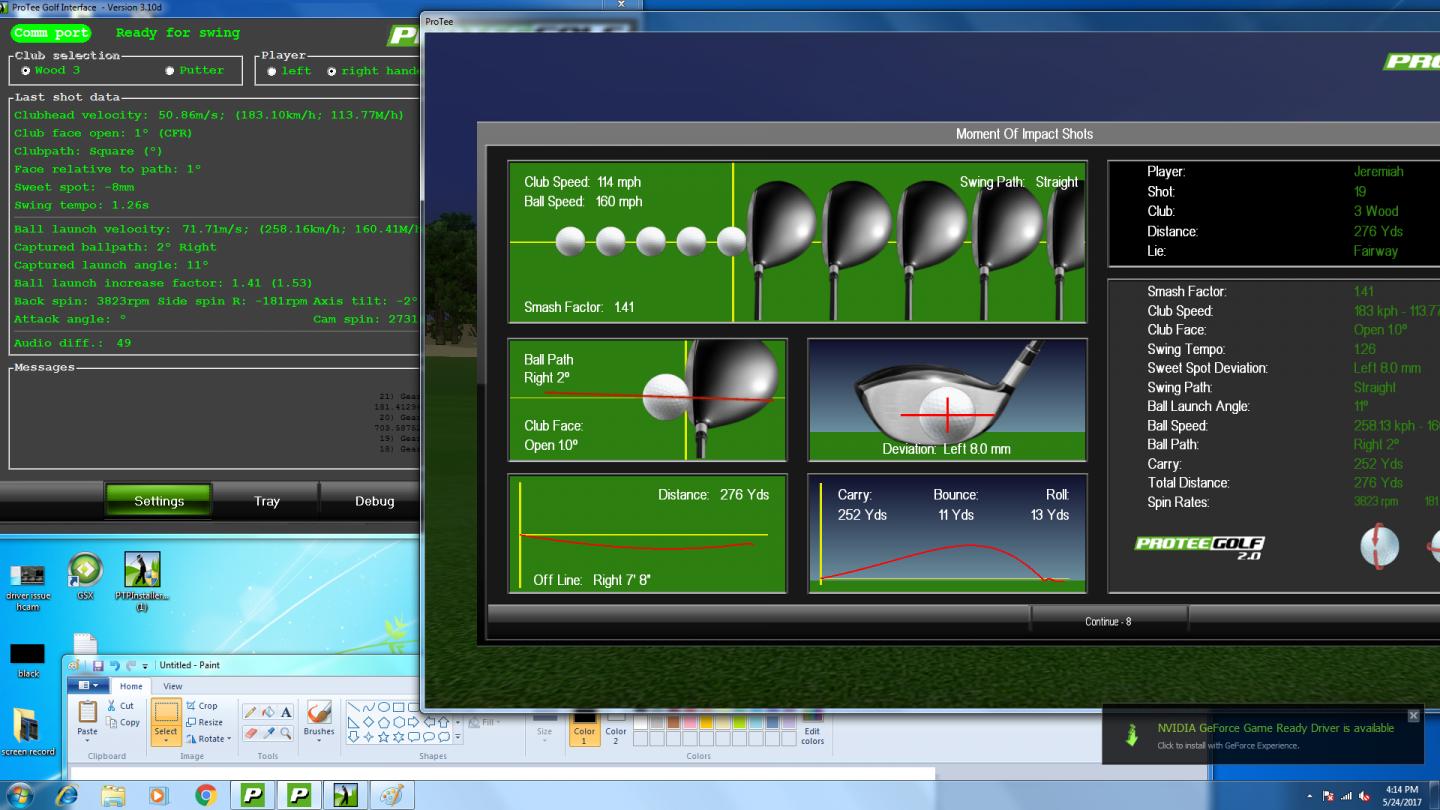Image resolution: width=1440 pixels, height=810 pixels.
Task: Switch to the Home tab in Paint
Action: coord(131,686)
